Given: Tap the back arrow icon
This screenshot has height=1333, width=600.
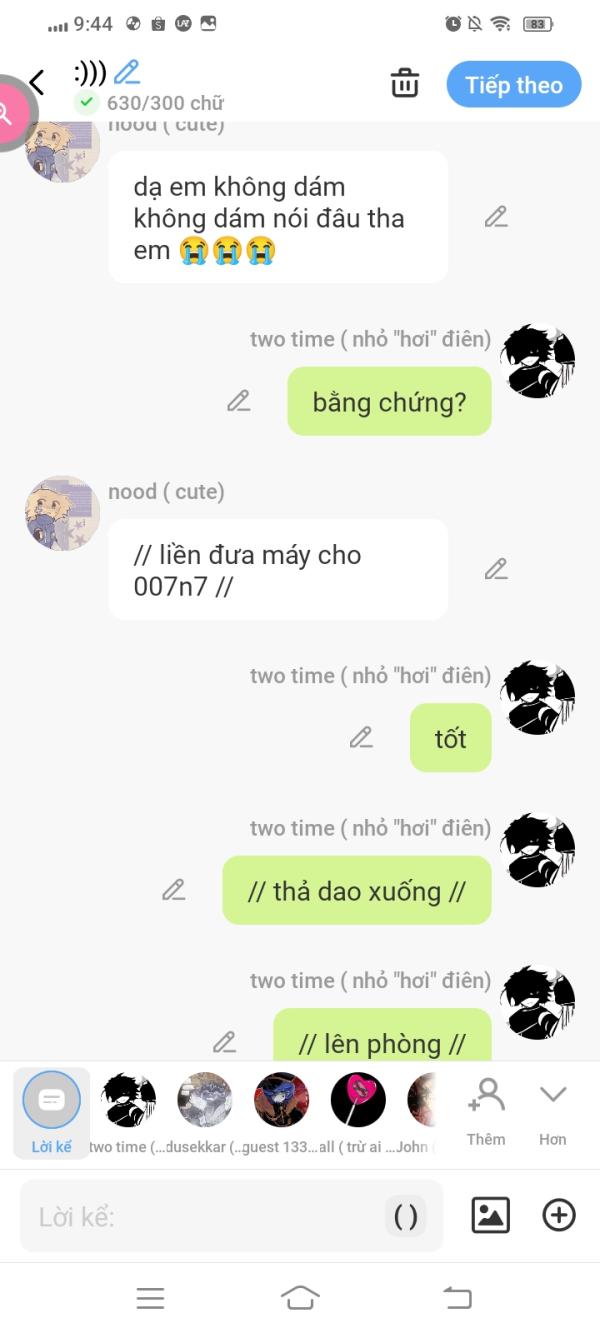Looking at the screenshot, I should (x=37, y=82).
